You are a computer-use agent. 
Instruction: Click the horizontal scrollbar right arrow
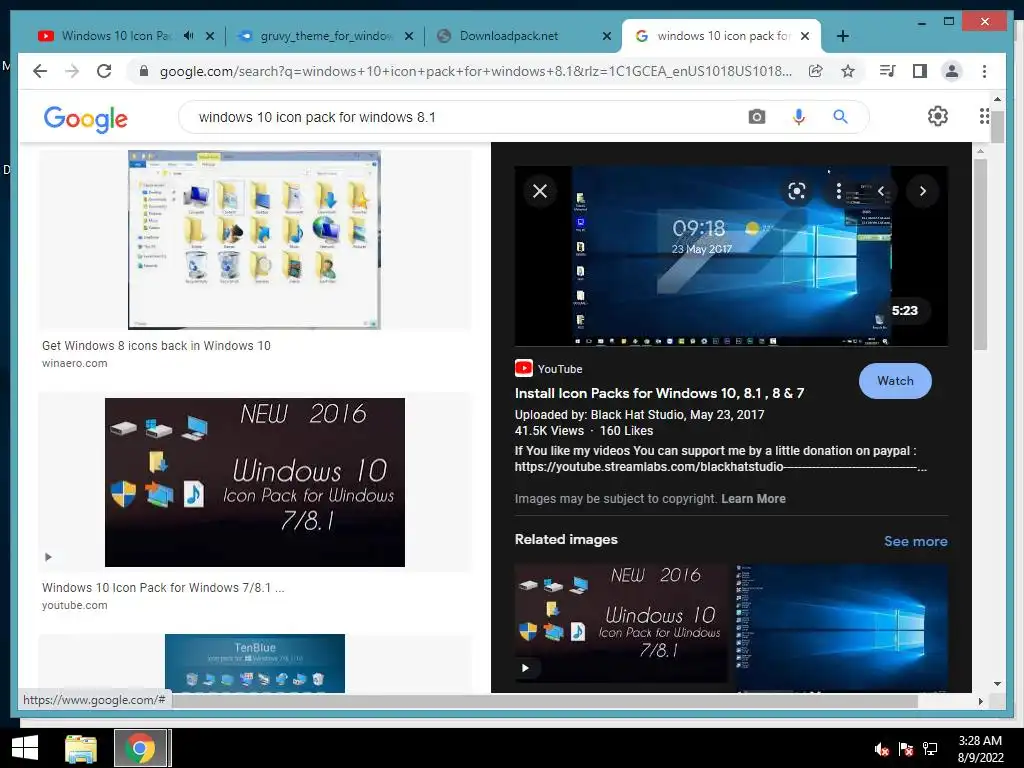pos(980,701)
